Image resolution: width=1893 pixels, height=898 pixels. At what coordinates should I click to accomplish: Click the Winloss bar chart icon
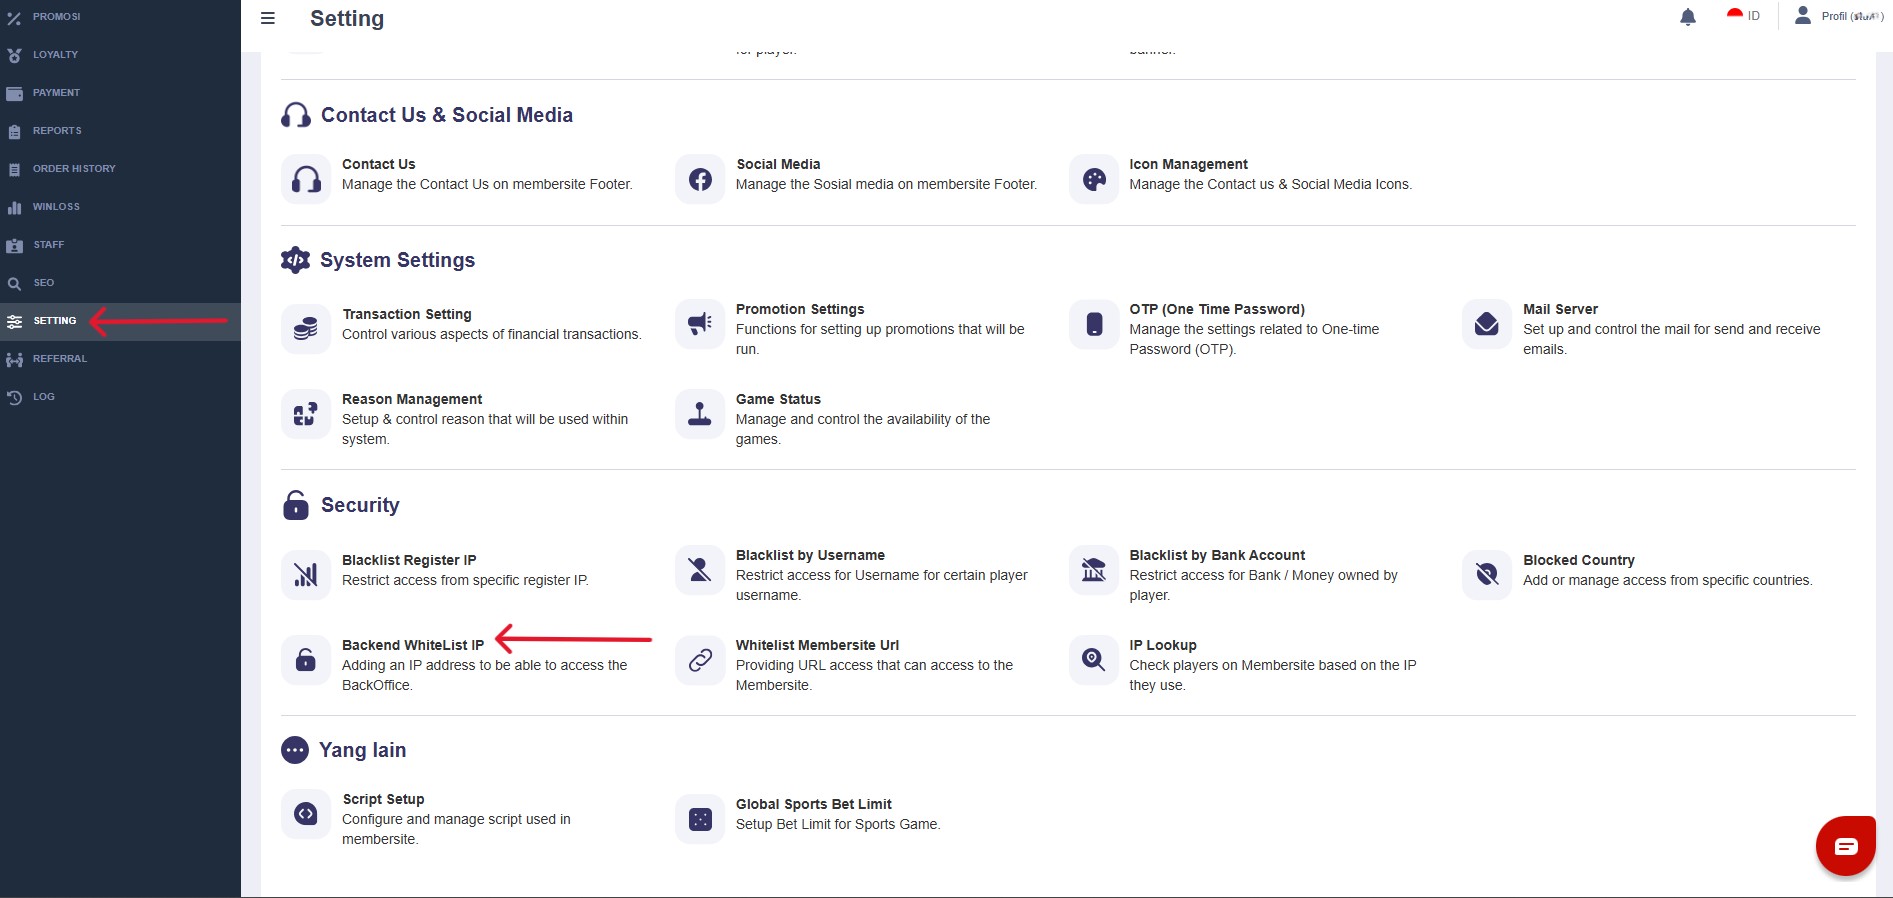tap(14, 208)
